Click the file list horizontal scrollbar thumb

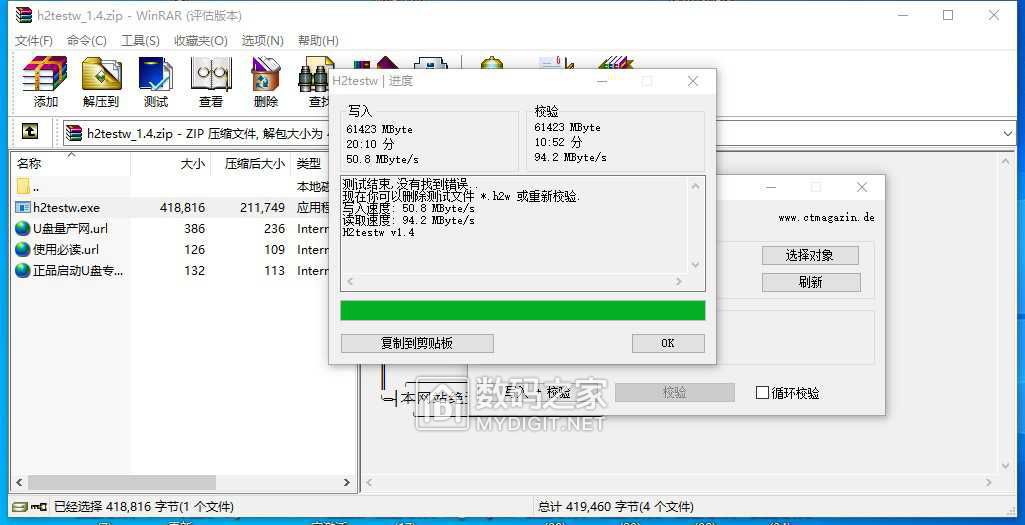pyautogui.click(x=122, y=483)
